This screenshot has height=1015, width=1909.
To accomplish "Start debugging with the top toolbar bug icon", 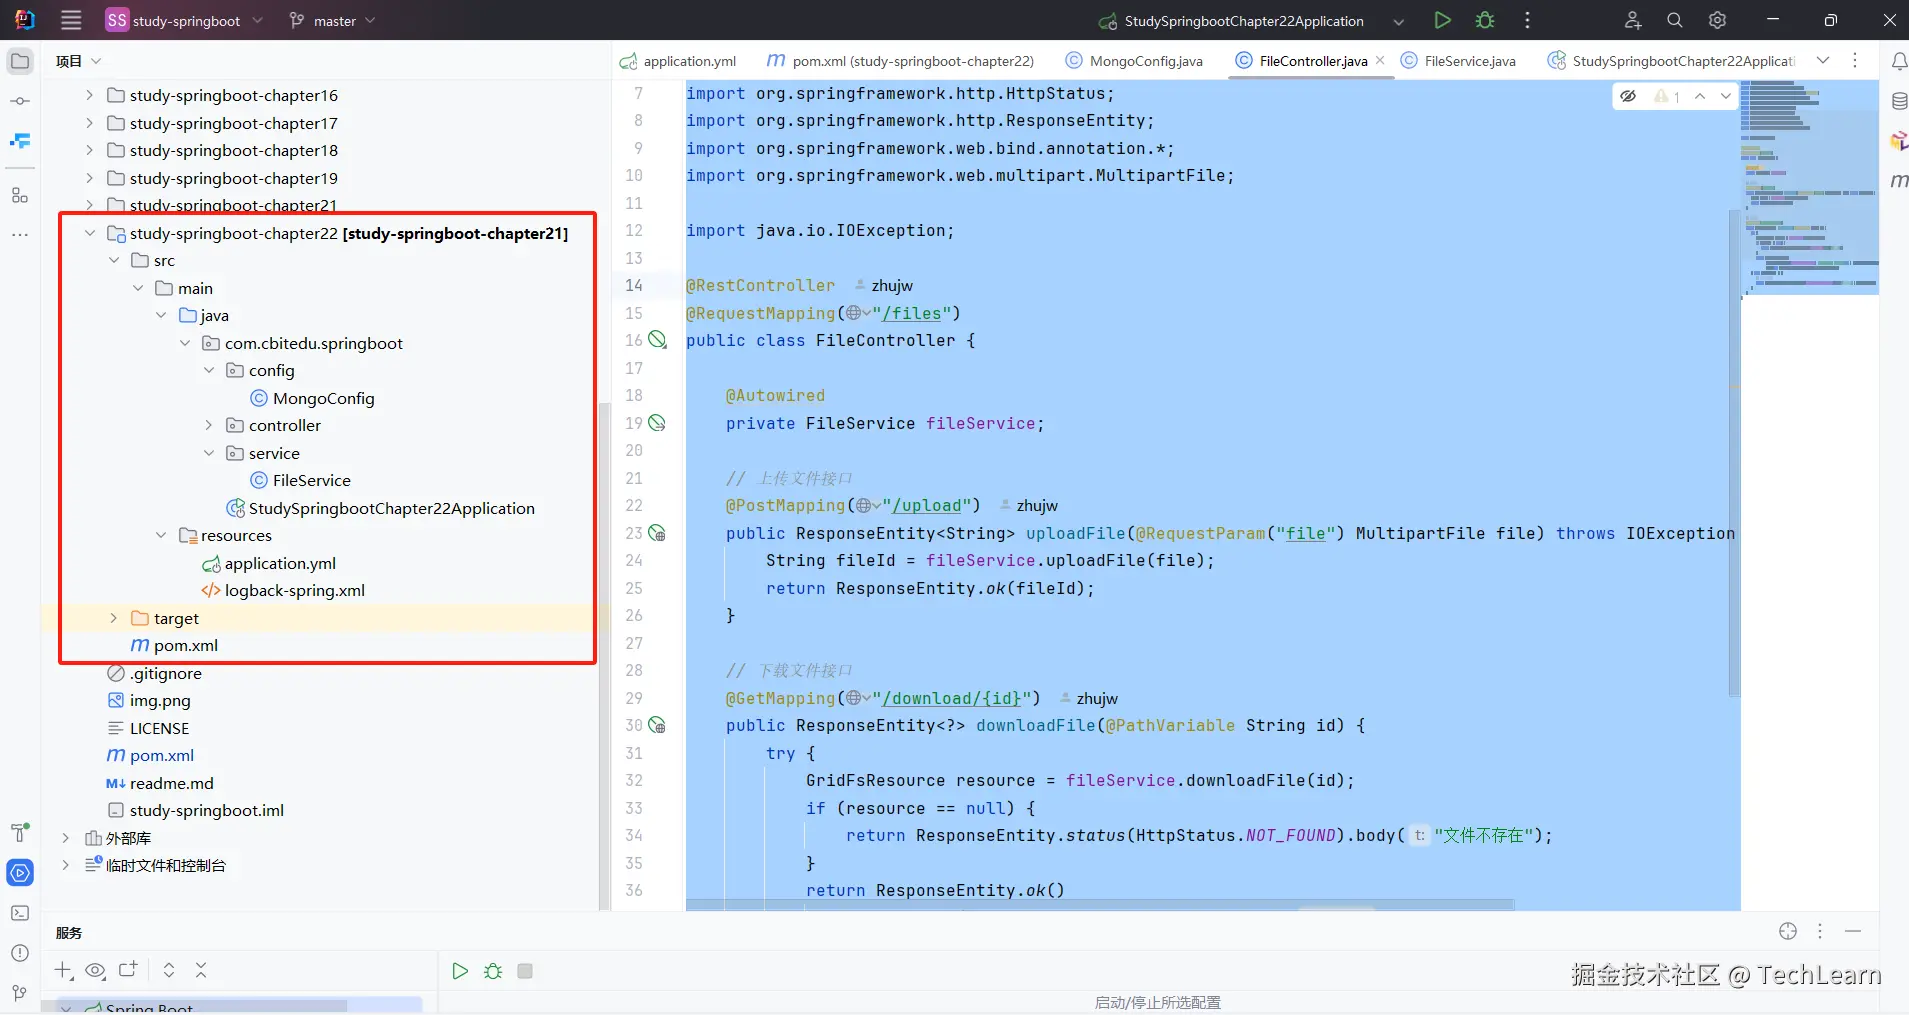I will click(1485, 20).
